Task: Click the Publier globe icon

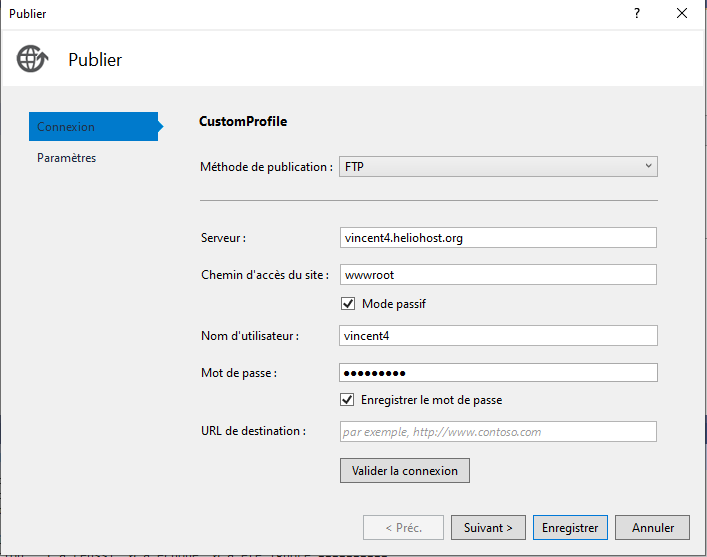Action: click(31, 59)
